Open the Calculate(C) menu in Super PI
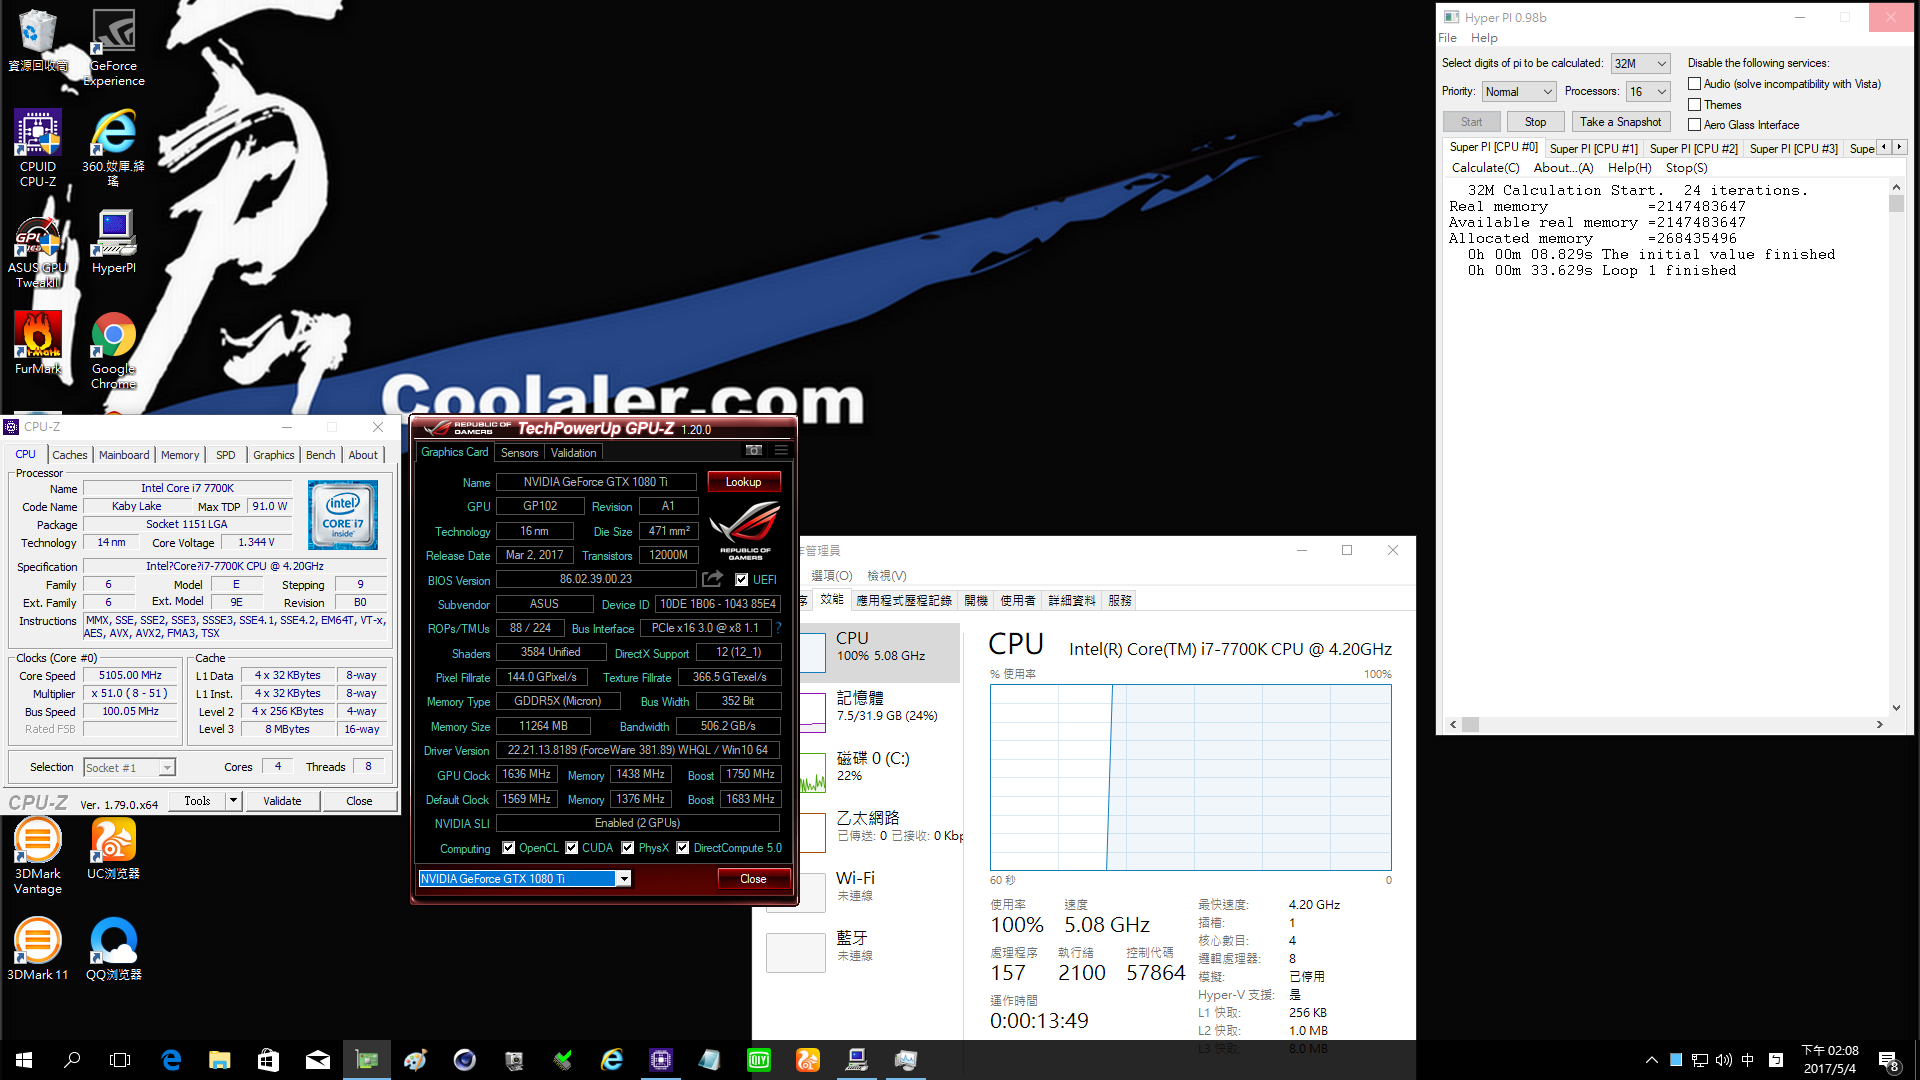This screenshot has height=1080, width=1920. click(x=1485, y=168)
